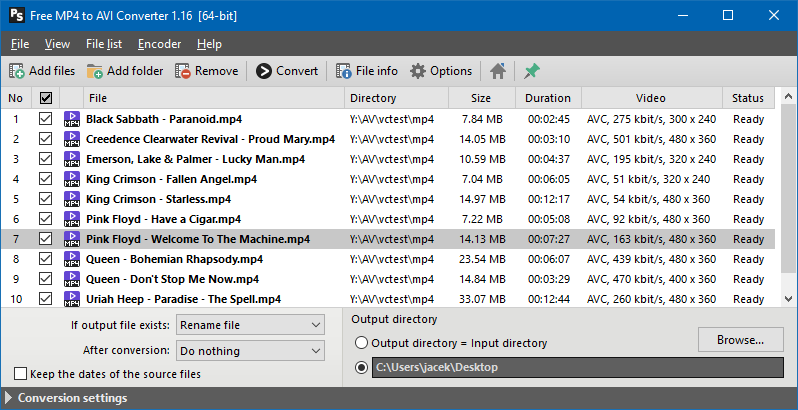Select Output directory = Input directory radio
The image size is (798, 410).
click(361, 343)
